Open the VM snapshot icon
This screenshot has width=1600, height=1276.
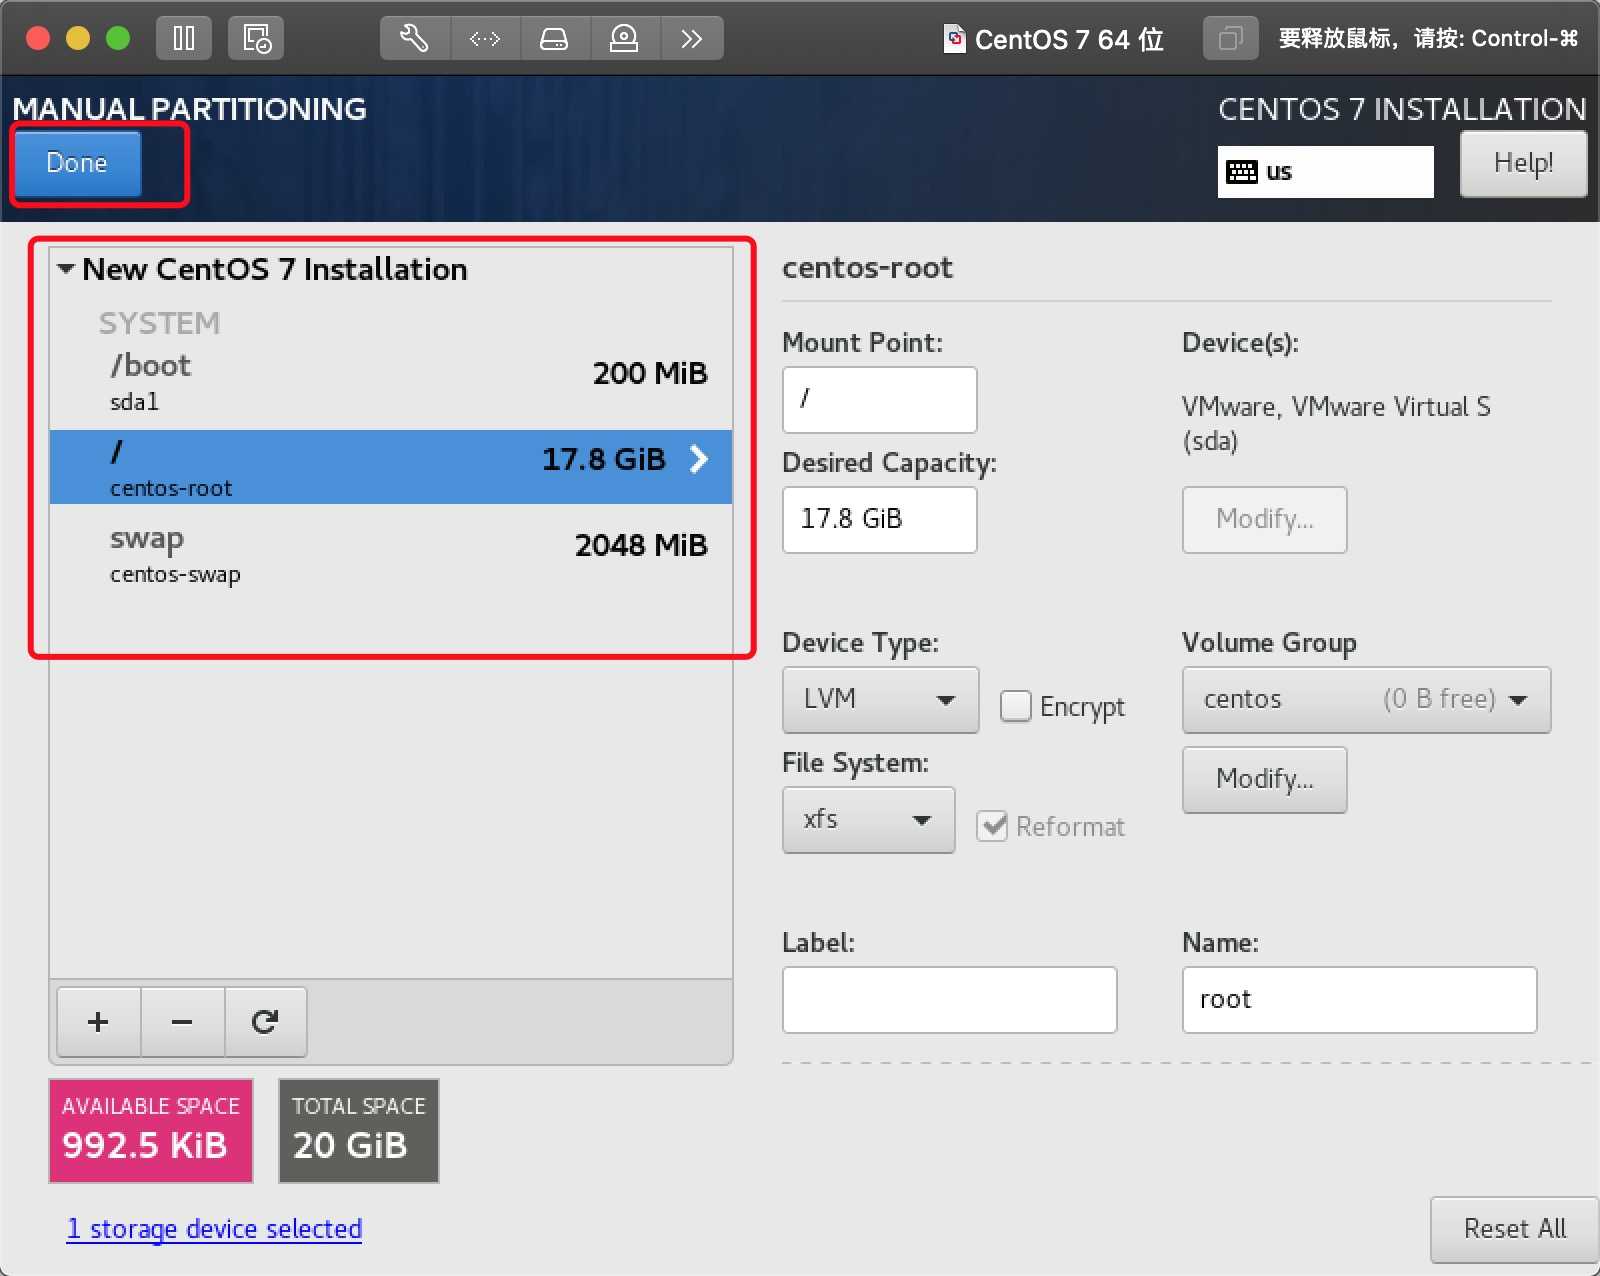pos(256,39)
